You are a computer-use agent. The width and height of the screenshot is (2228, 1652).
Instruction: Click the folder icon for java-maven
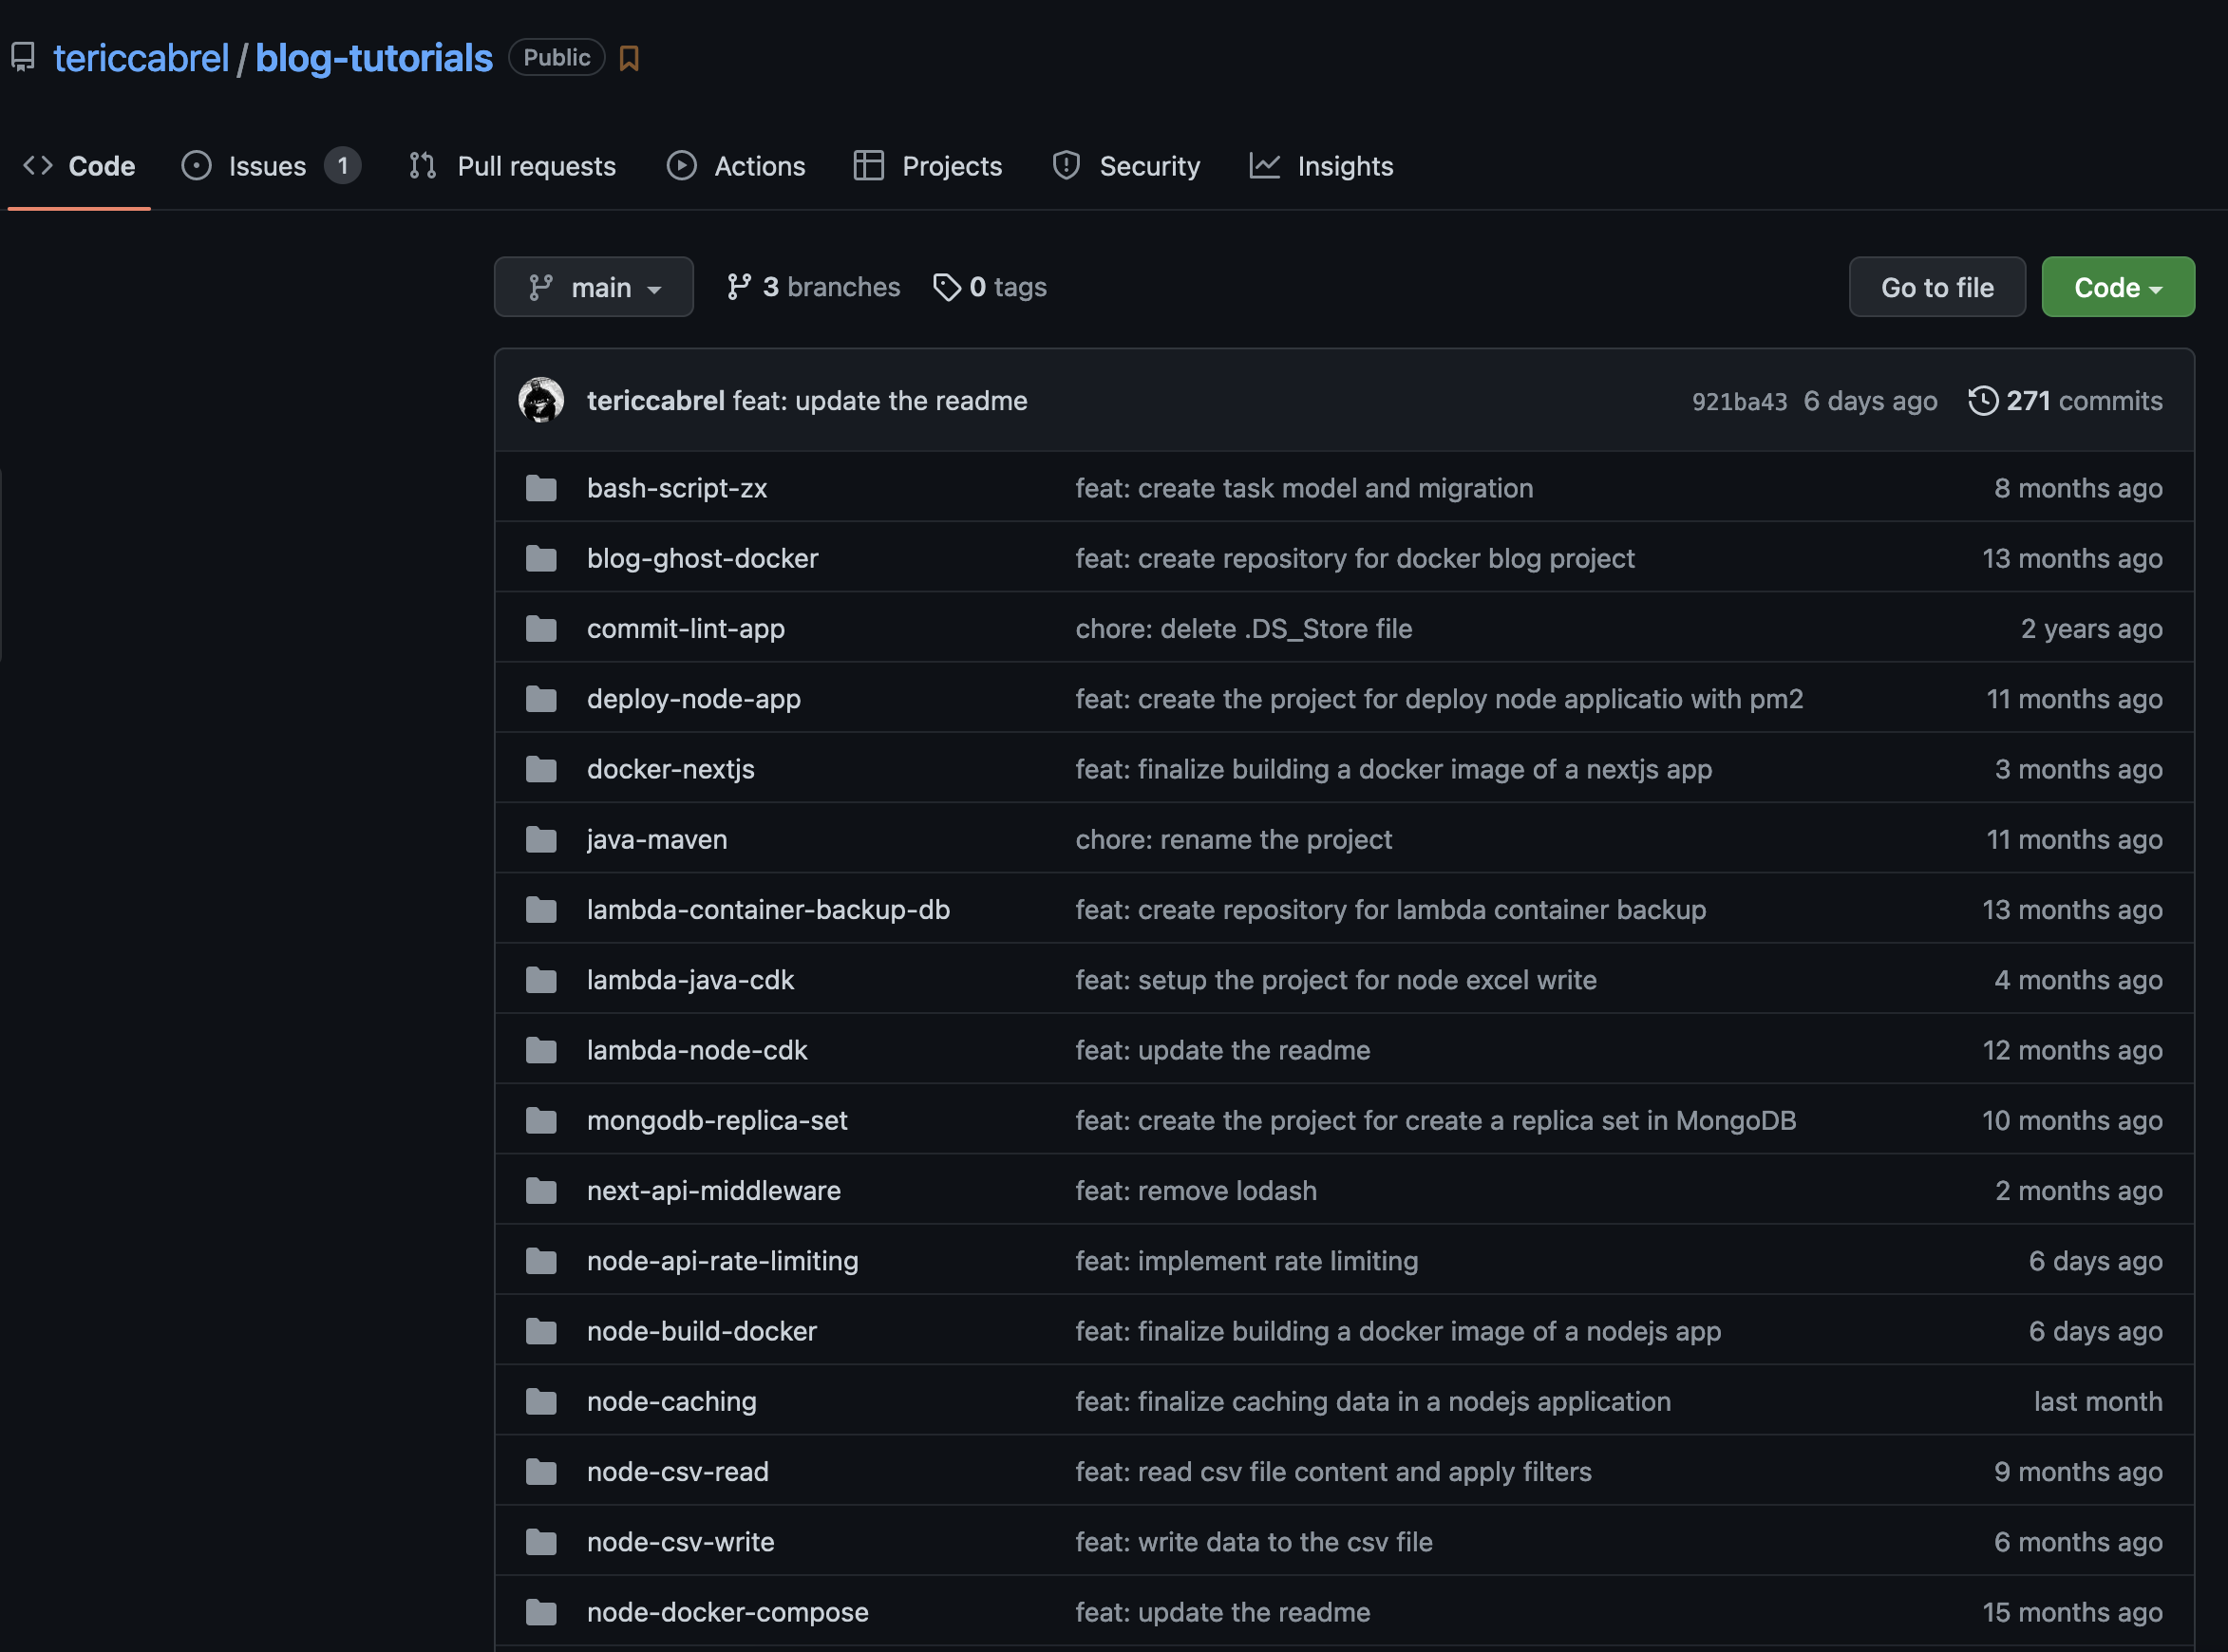coord(541,839)
